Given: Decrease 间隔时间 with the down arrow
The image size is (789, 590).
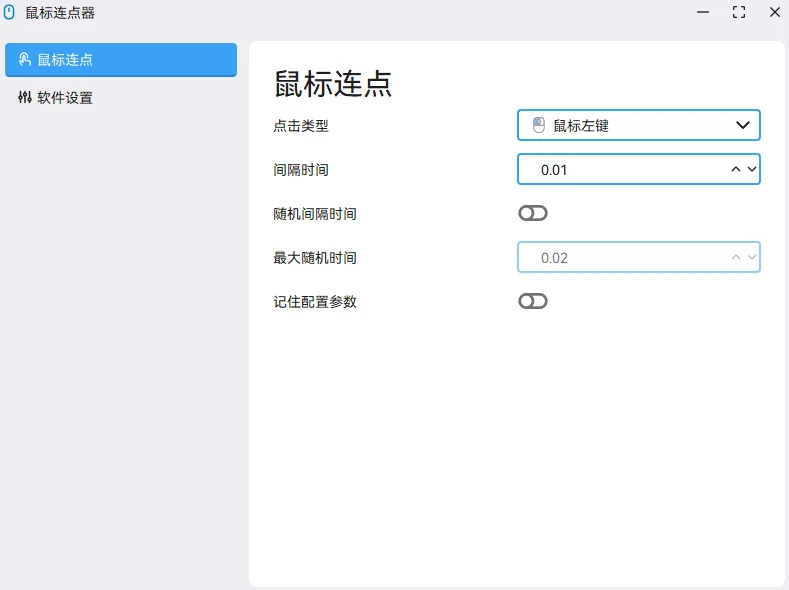Looking at the screenshot, I should (752, 170).
